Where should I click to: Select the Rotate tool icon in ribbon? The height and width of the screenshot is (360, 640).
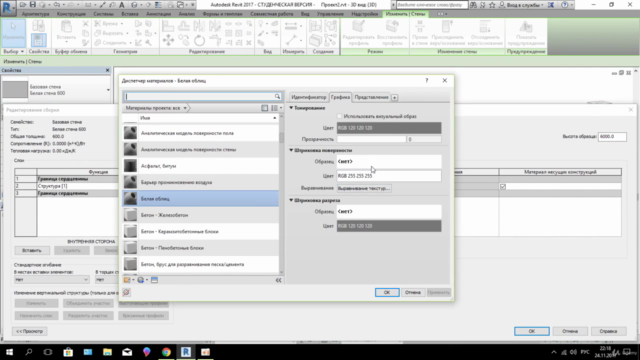199,40
